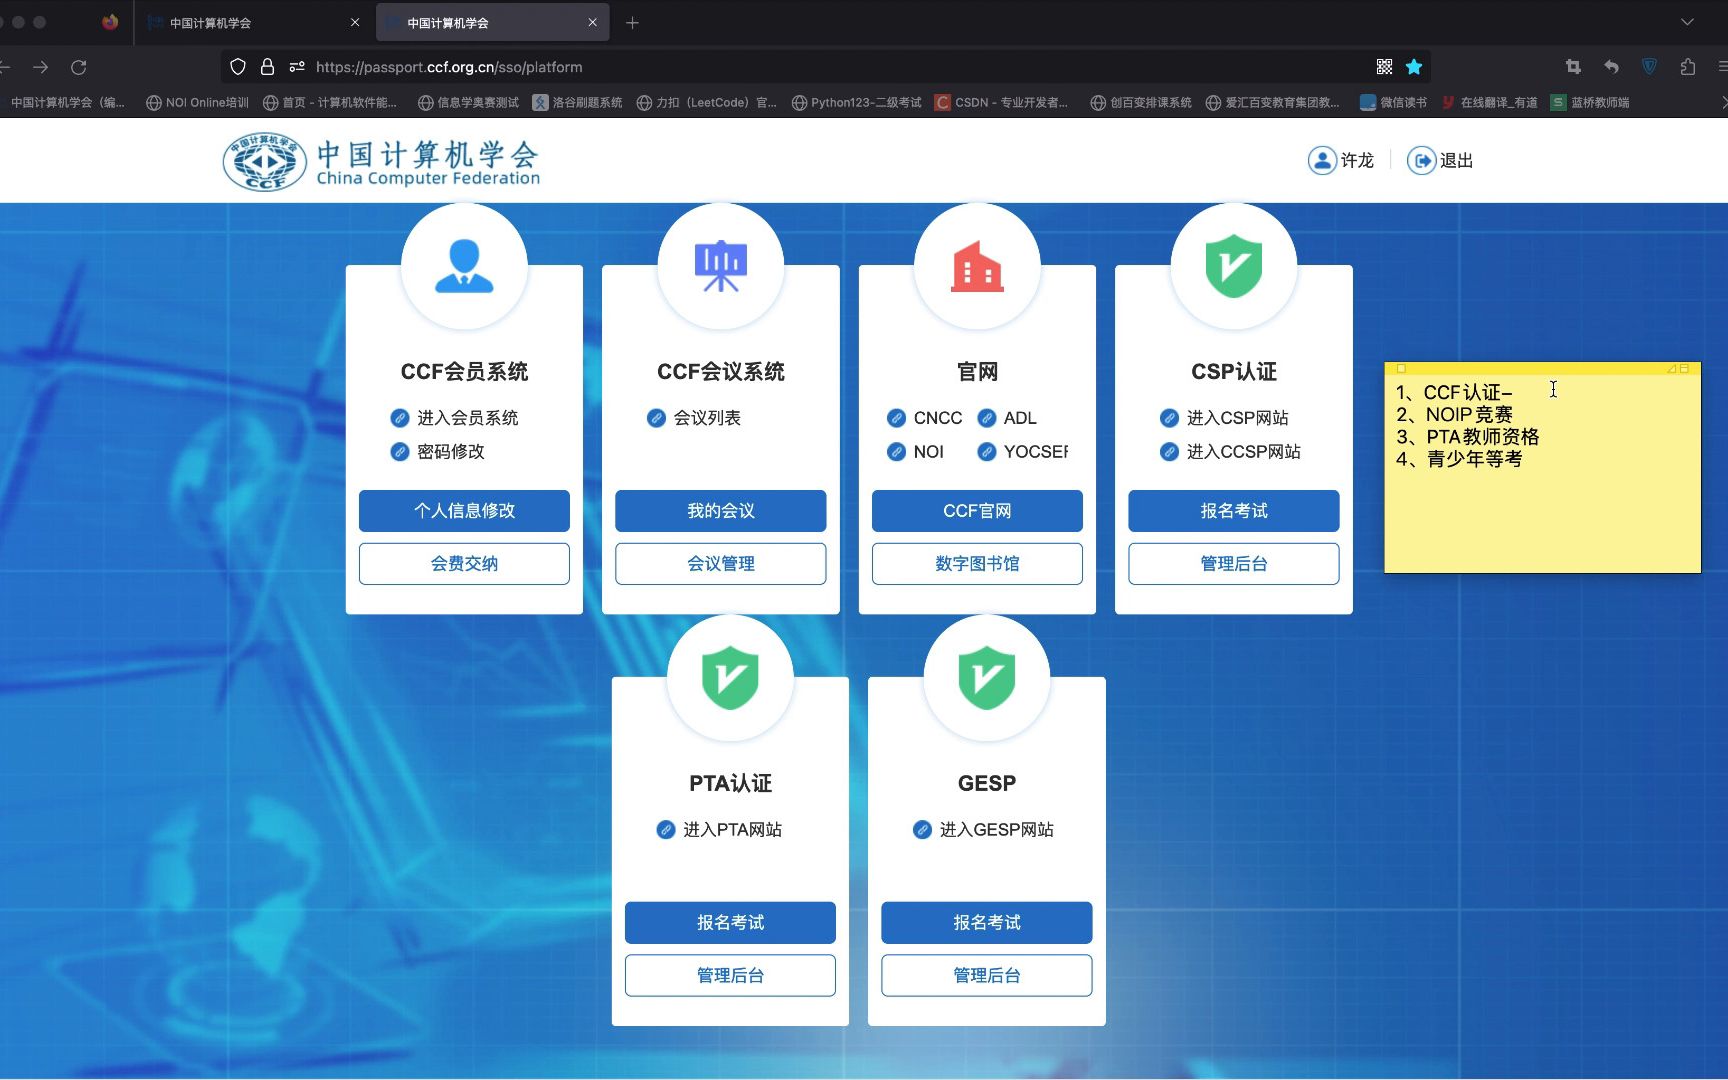
Task: Click the padlock site security icon
Action: (x=267, y=67)
